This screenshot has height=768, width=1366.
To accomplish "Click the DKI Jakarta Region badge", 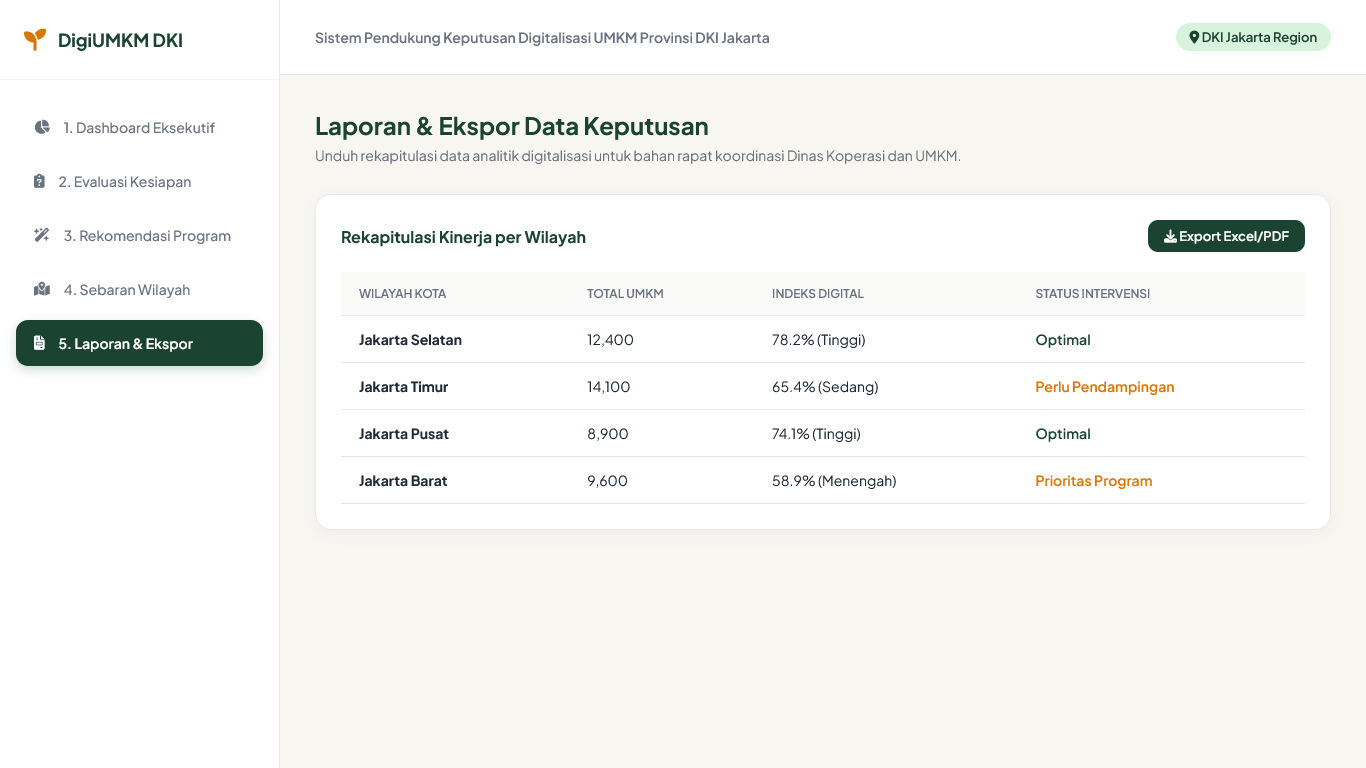I will (x=1253, y=37).
